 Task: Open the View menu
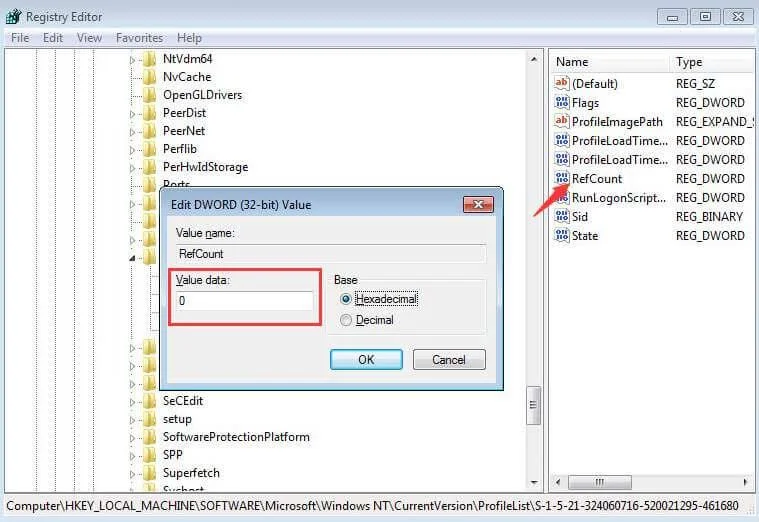point(89,38)
